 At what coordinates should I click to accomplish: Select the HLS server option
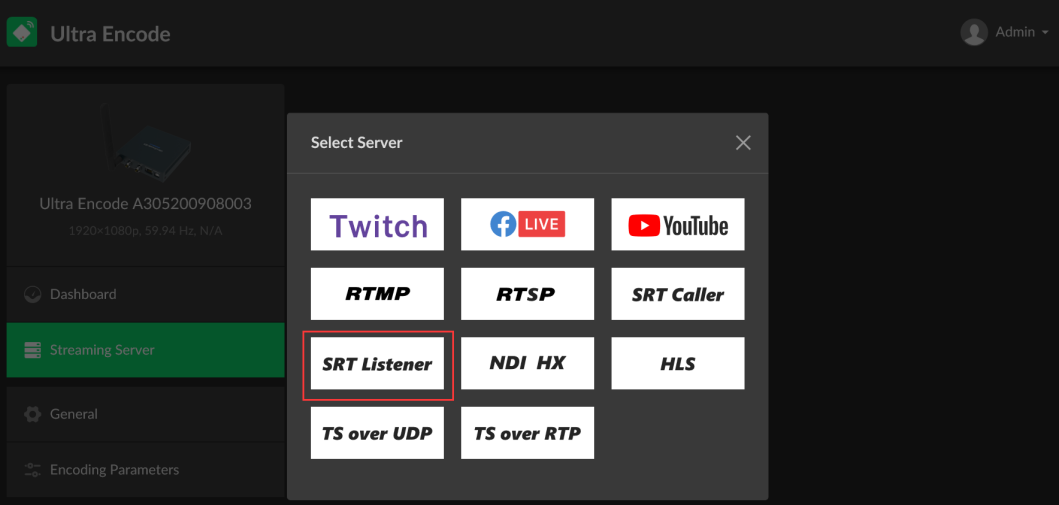coord(678,363)
